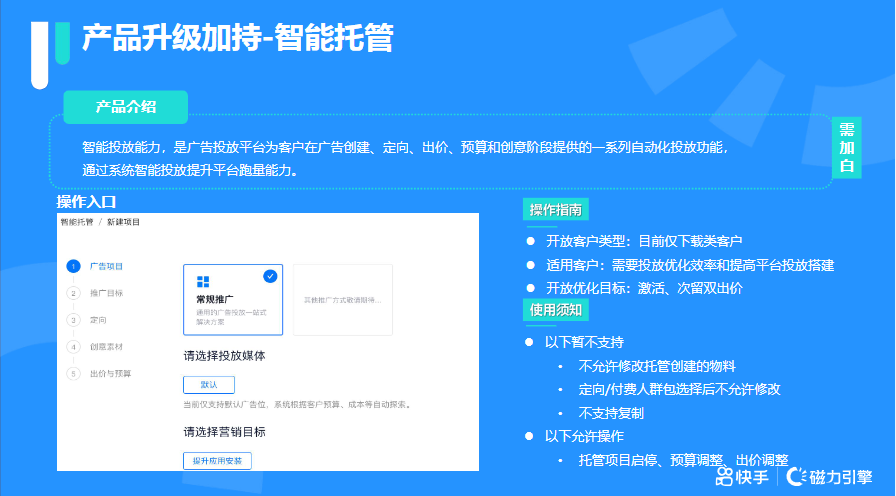
Task: Open the 推广目标 step label
Action: point(106,293)
